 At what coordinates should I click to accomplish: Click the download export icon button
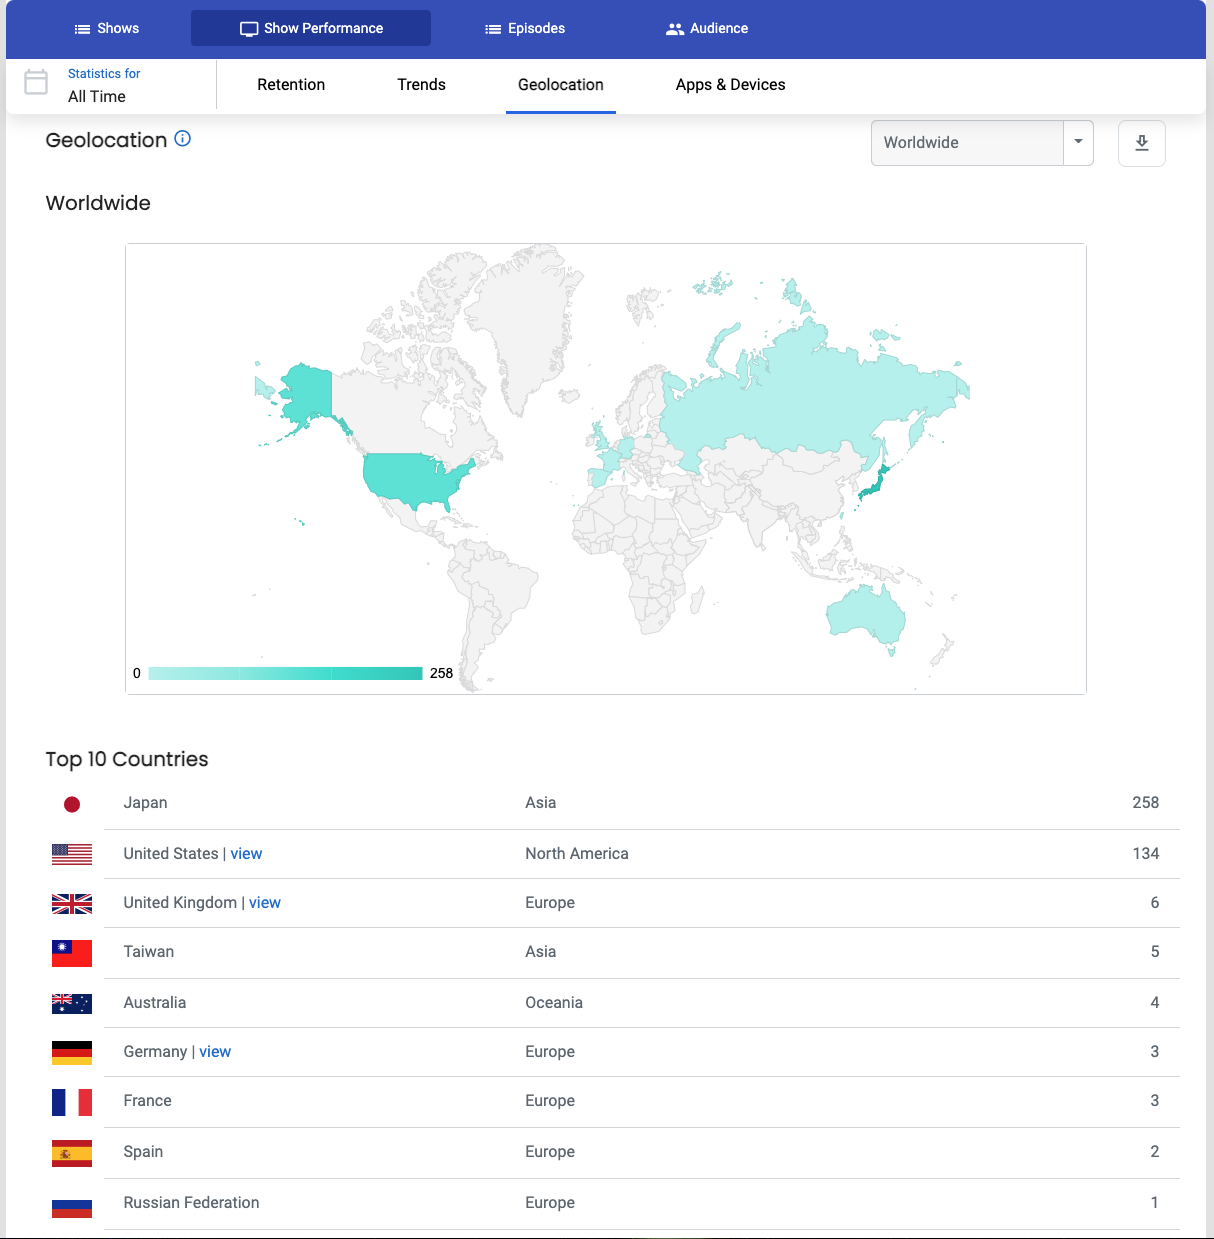pos(1141,143)
